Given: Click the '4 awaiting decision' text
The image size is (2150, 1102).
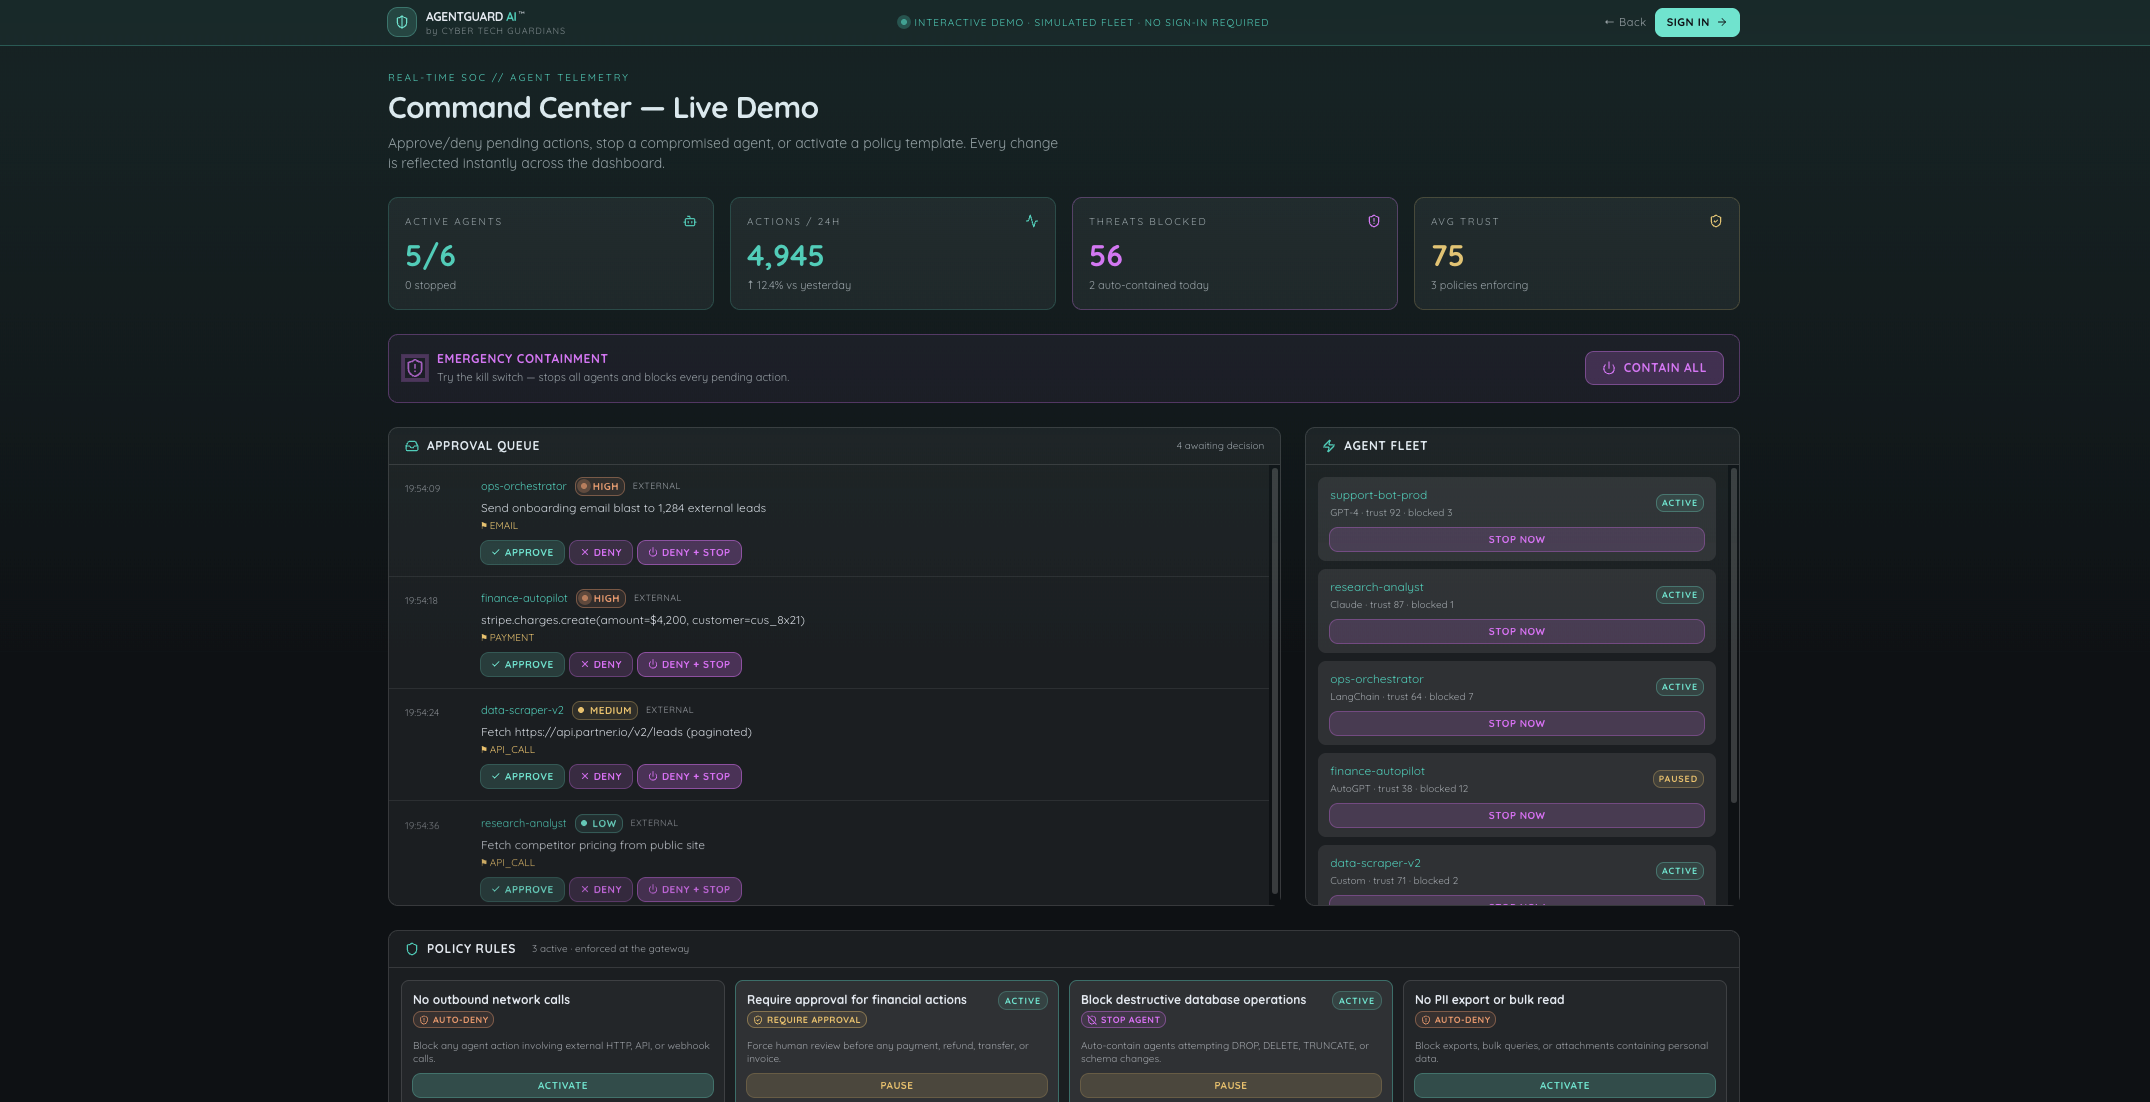Looking at the screenshot, I should click(x=1220, y=446).
